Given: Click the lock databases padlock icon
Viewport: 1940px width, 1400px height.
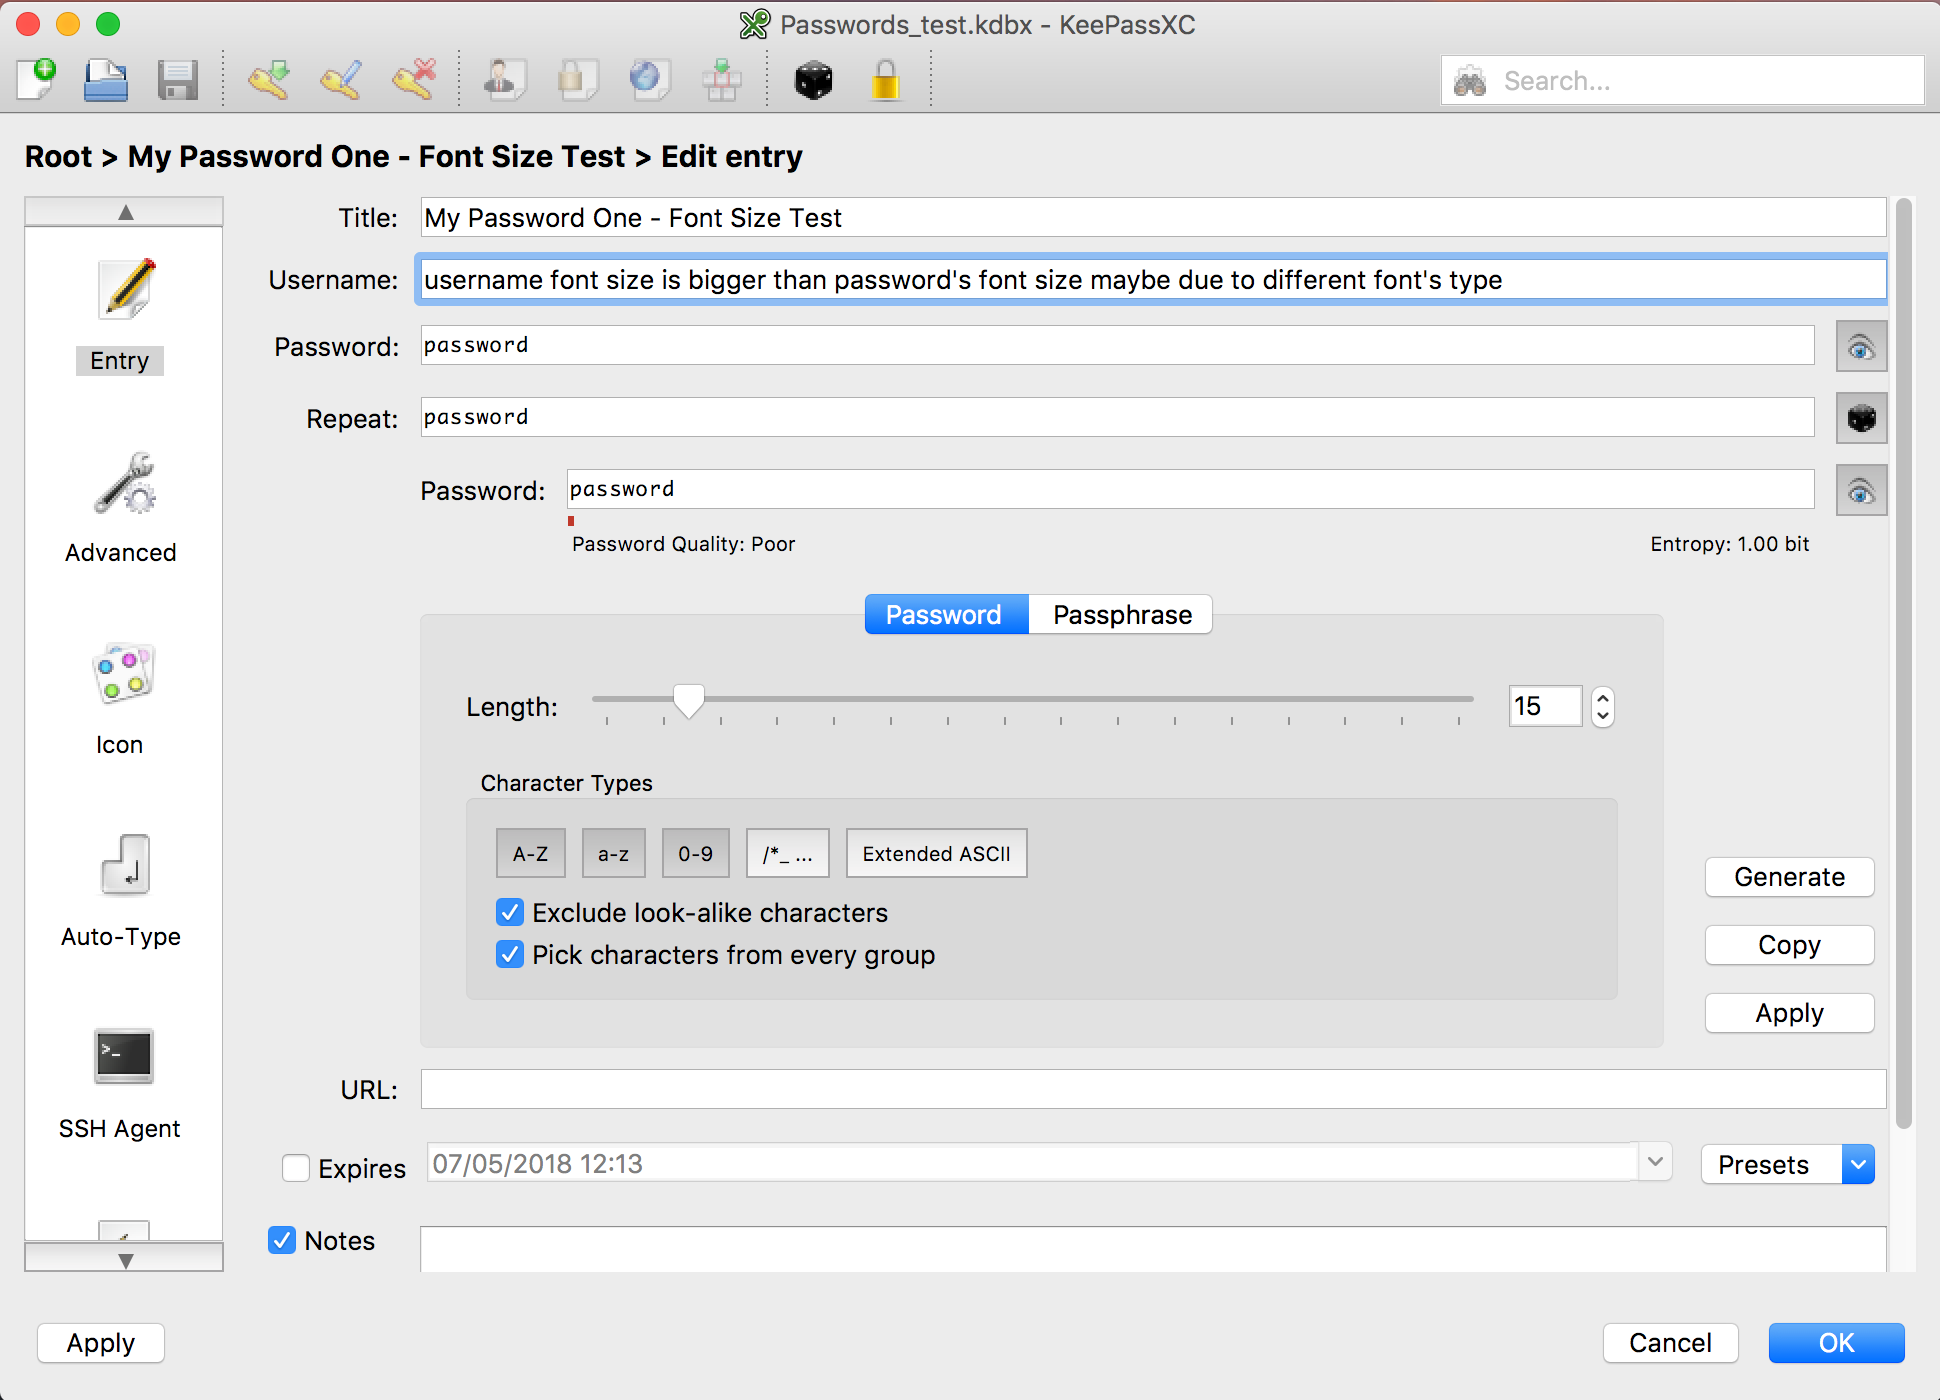Looking at the screenshot, I should (x=885, y=80).
